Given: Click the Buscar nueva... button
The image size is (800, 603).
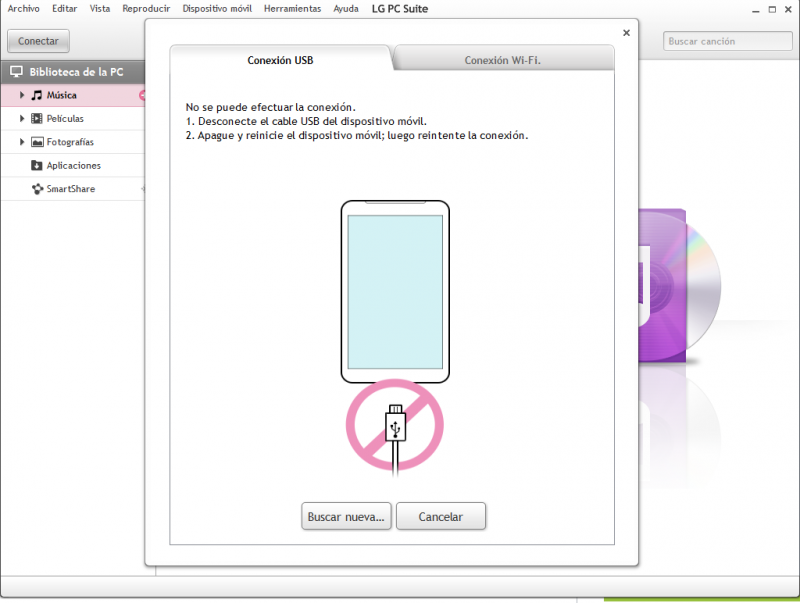Looking at the screenshot, I should point(346,516).
